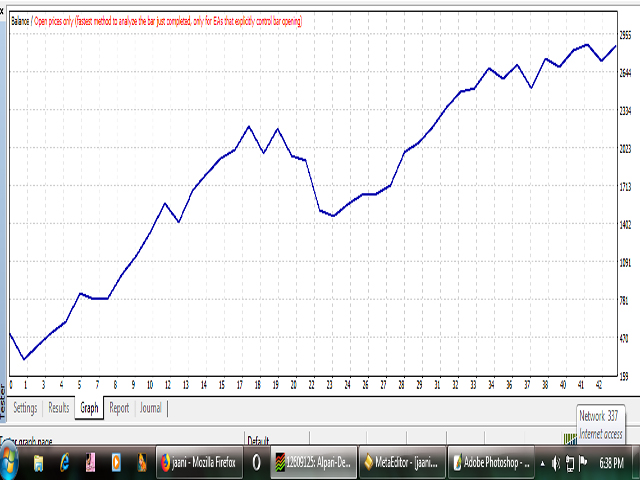Show hidden system tray icons
This screenshot has height=480, width=640.
542,464
